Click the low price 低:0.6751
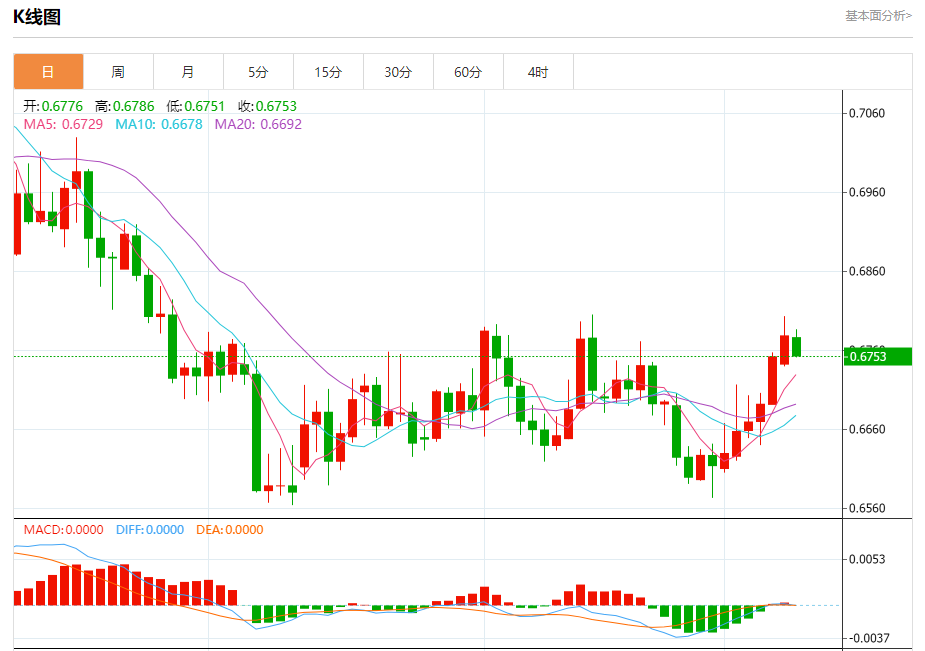925x651 pixels. coord(196,106)
